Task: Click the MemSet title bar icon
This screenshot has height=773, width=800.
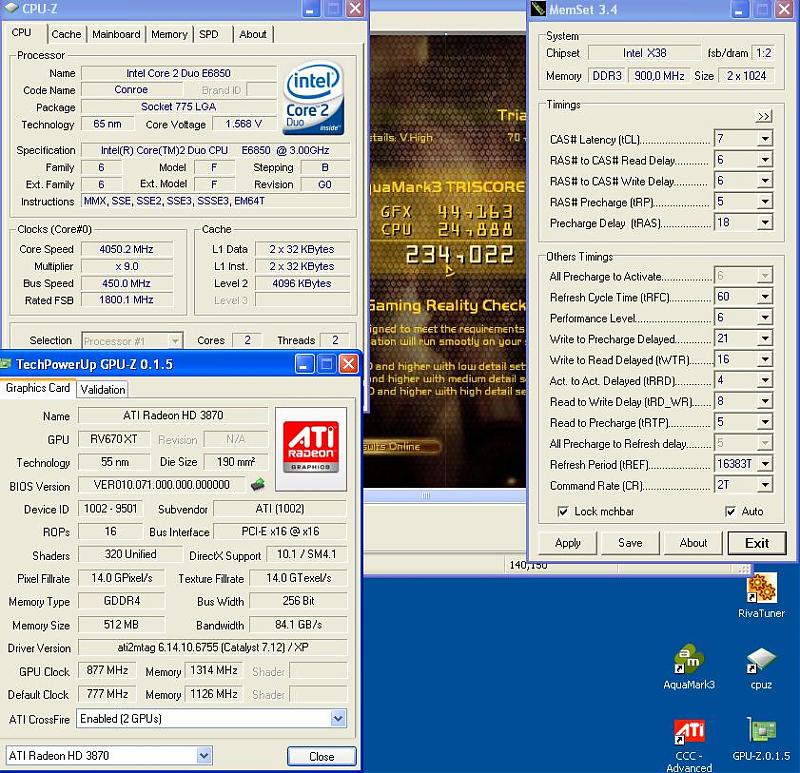Action: pyautogui.click(x=538, y=9)
